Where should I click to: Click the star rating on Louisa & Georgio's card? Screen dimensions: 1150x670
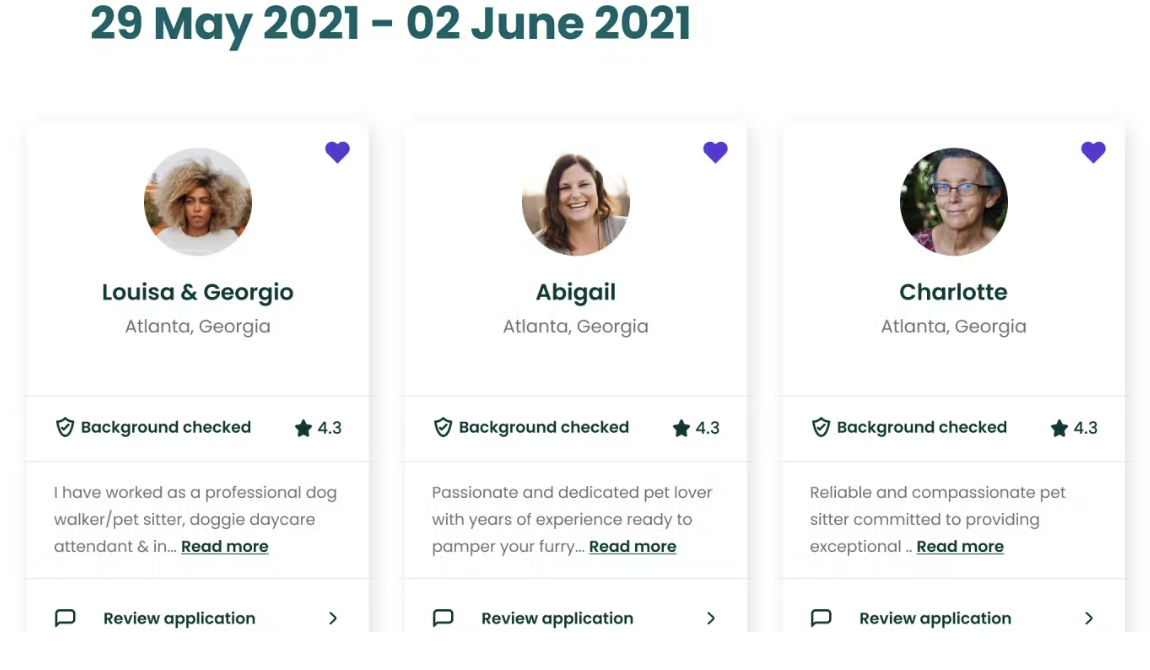[x=304, y=428]
